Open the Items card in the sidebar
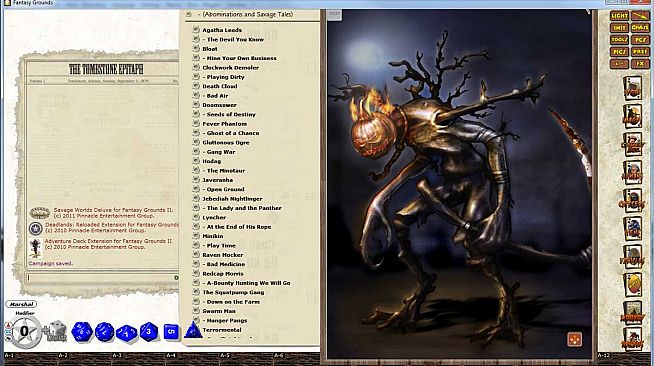 632,228
